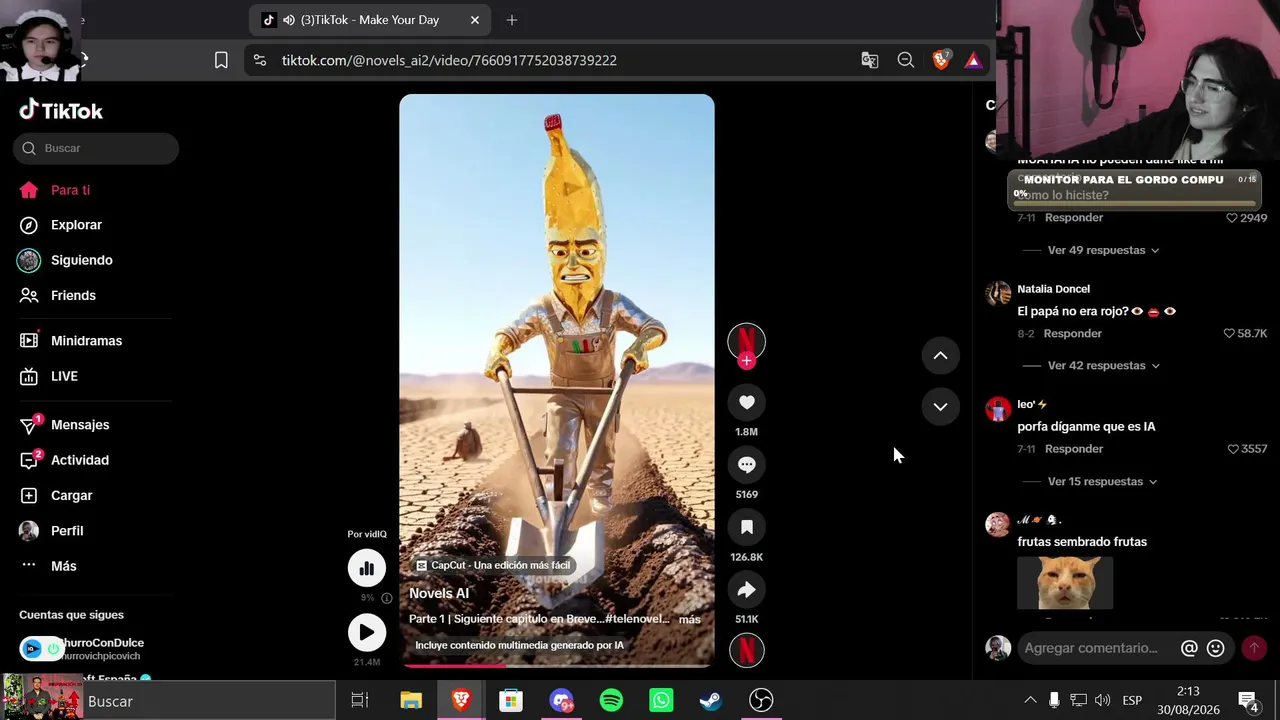Open a new browser tab with the plus button

pyautogui.click(x=512, y=20)
